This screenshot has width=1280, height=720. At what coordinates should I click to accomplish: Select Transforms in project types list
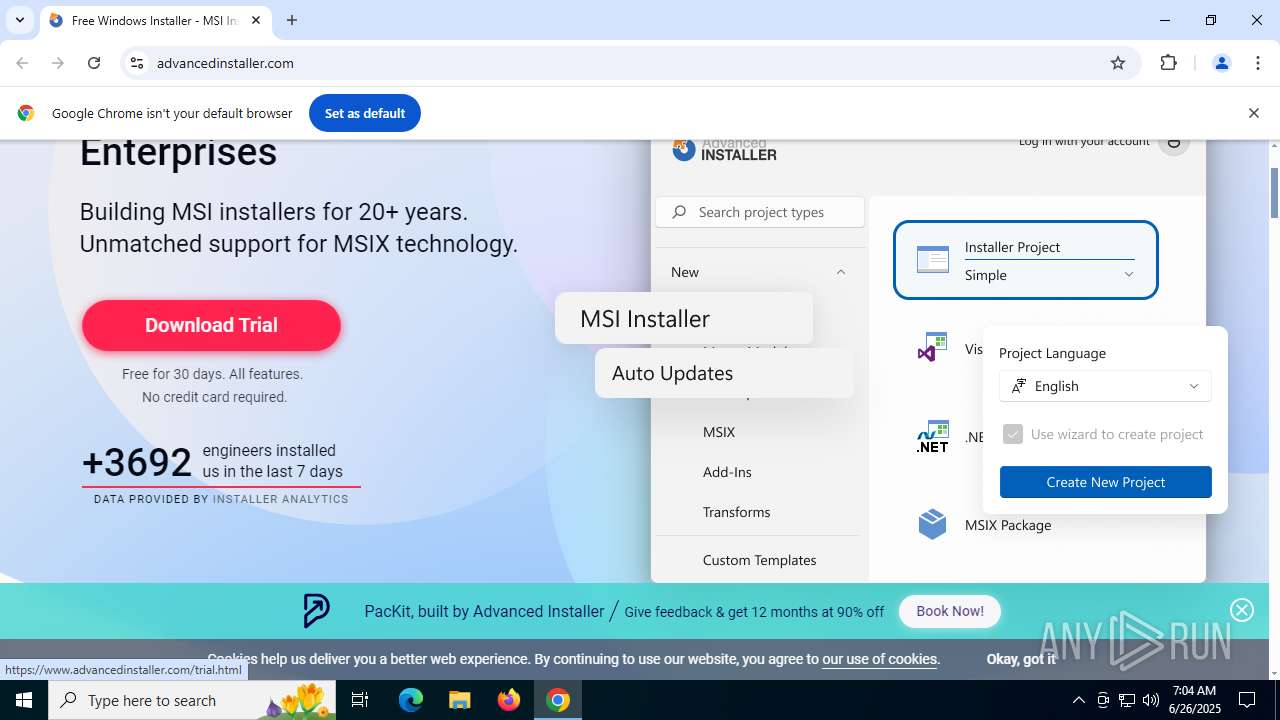[x=737, y=512]
